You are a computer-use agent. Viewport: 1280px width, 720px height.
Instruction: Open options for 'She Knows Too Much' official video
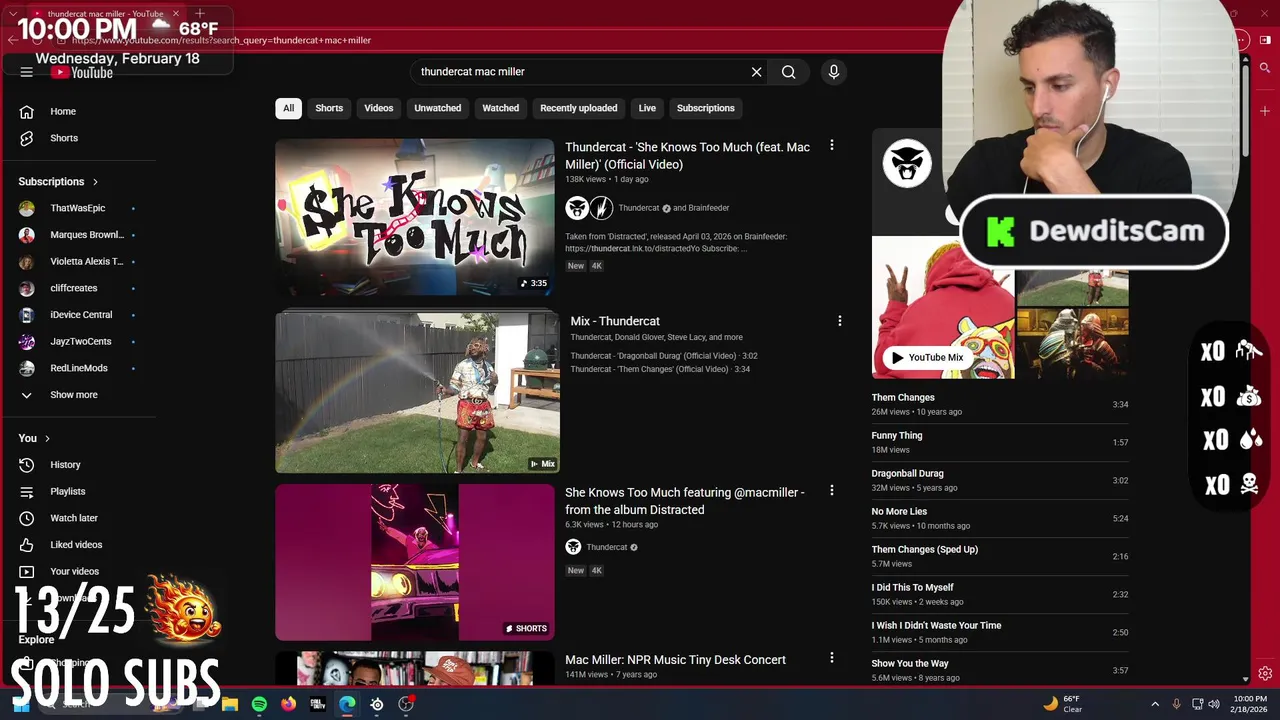click(x=831, y=146)
